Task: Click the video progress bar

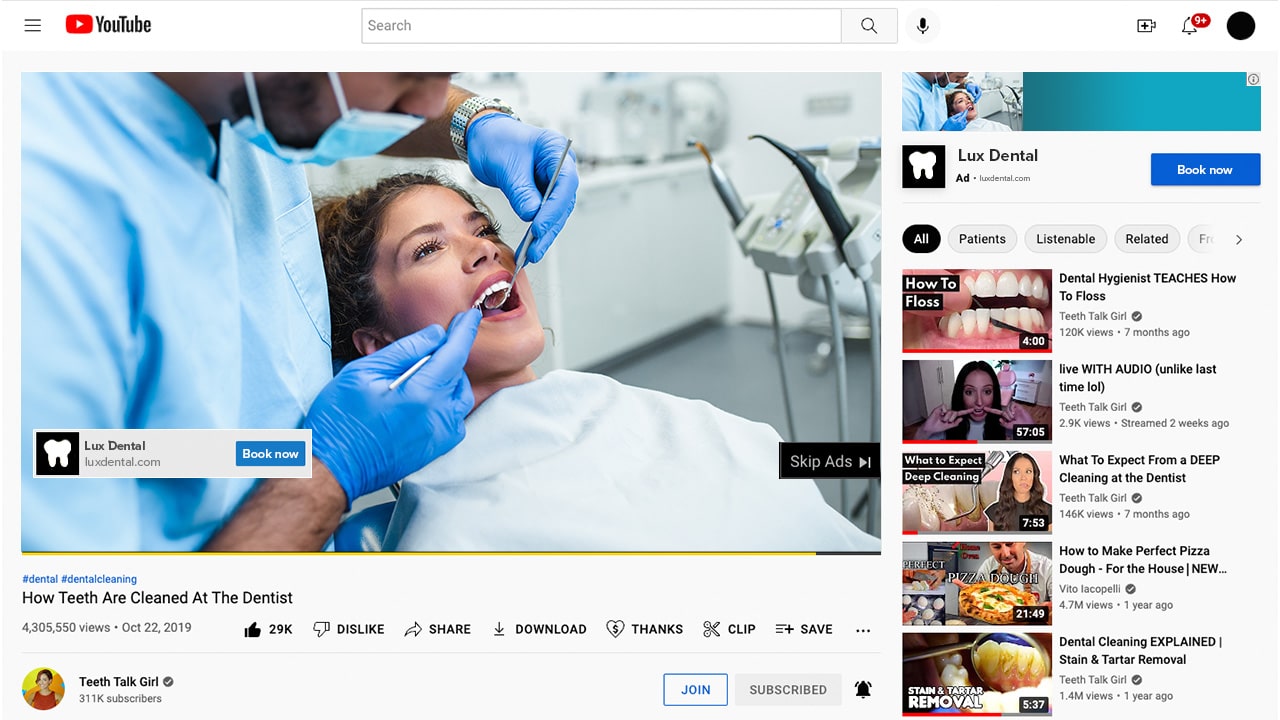Action: [x=450, y=552]
